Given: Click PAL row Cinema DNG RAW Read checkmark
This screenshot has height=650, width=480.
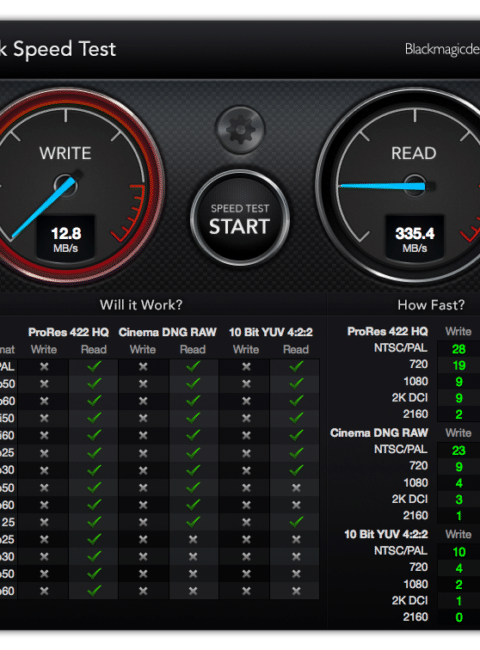Looking at the screenshot, I should click(x=193, y=366).
